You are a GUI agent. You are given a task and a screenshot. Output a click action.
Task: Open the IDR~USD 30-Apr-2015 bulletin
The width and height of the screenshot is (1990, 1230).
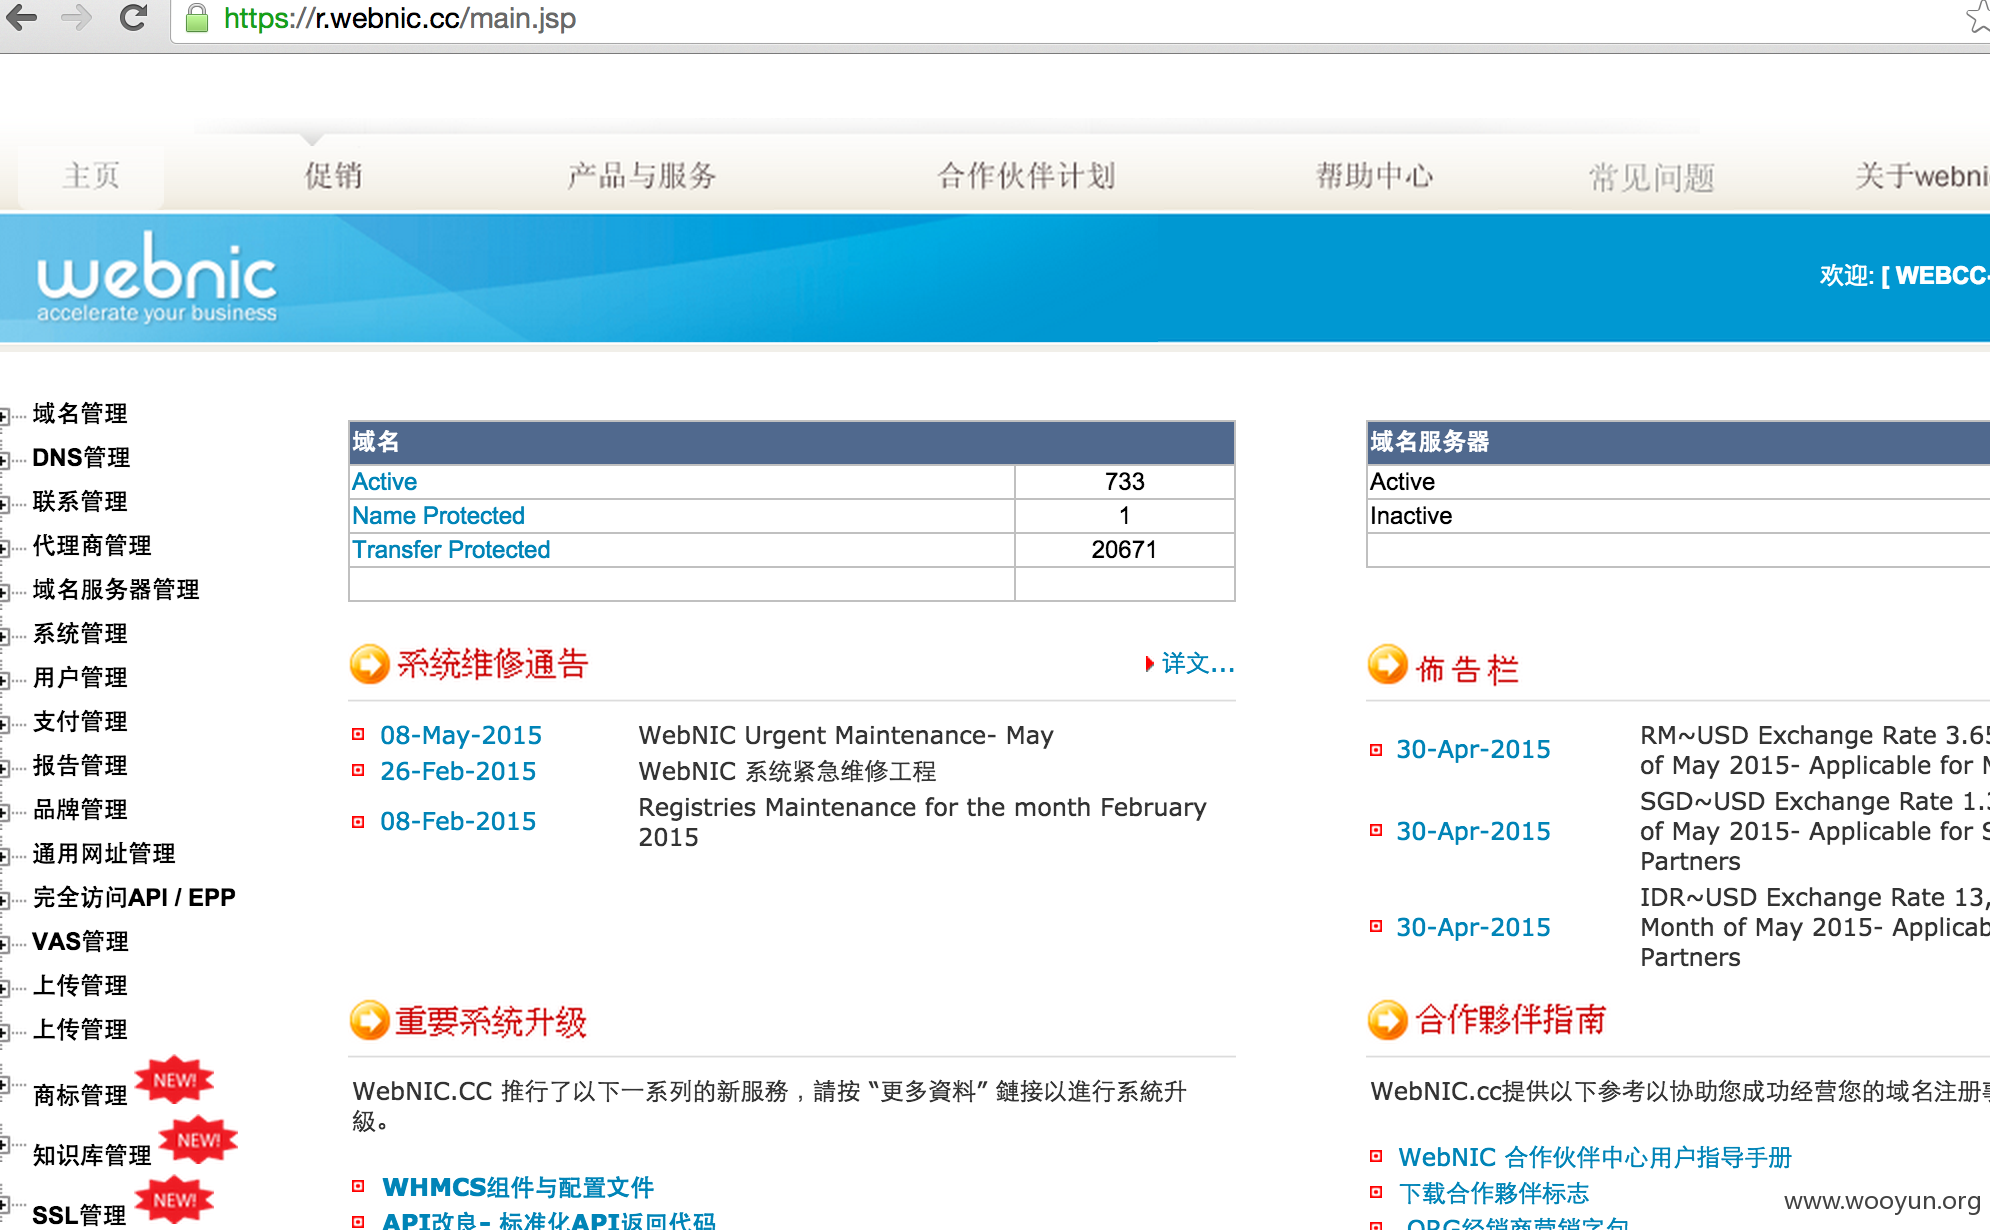point(1473,927)
